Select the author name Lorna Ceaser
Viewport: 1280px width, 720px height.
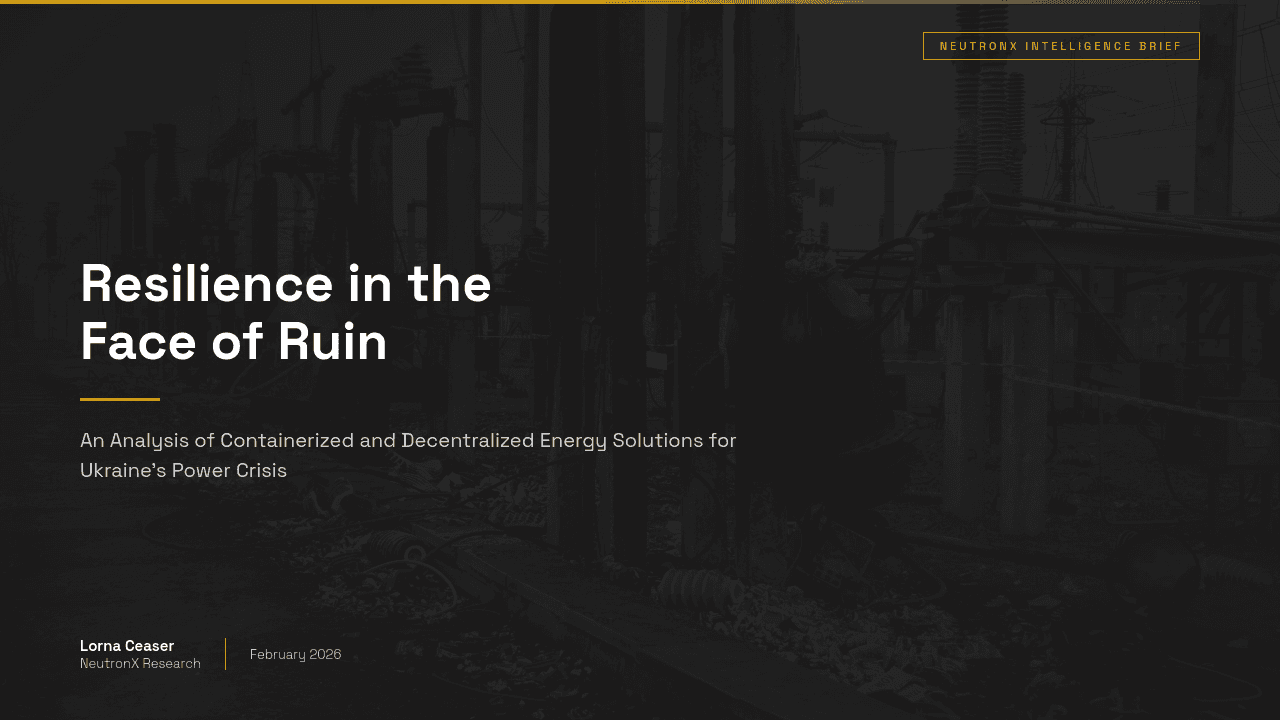[126, 646]
